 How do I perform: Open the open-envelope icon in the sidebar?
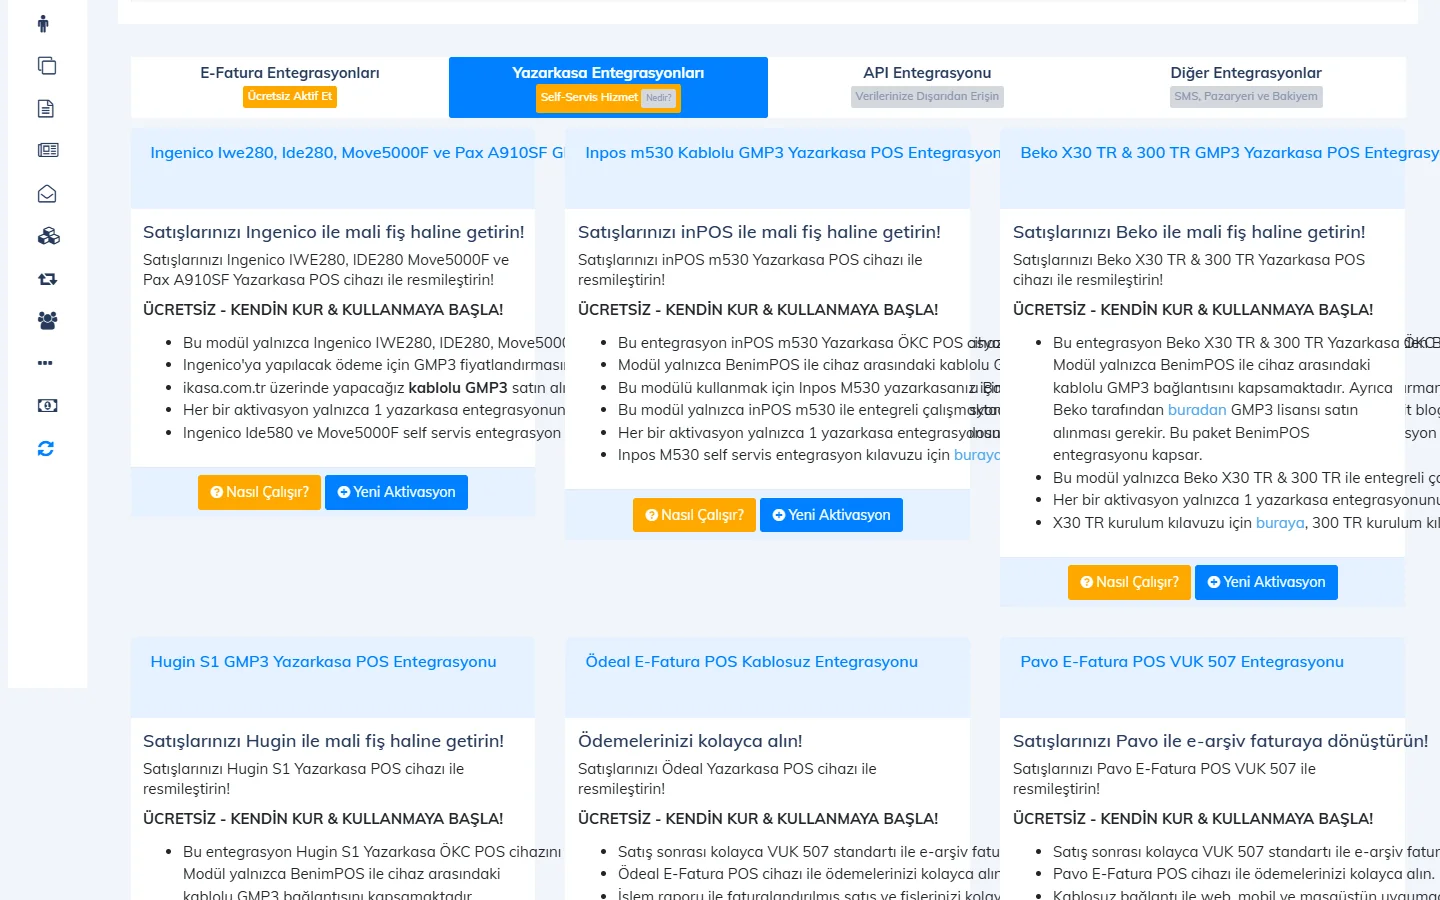[x=47, y=194]
